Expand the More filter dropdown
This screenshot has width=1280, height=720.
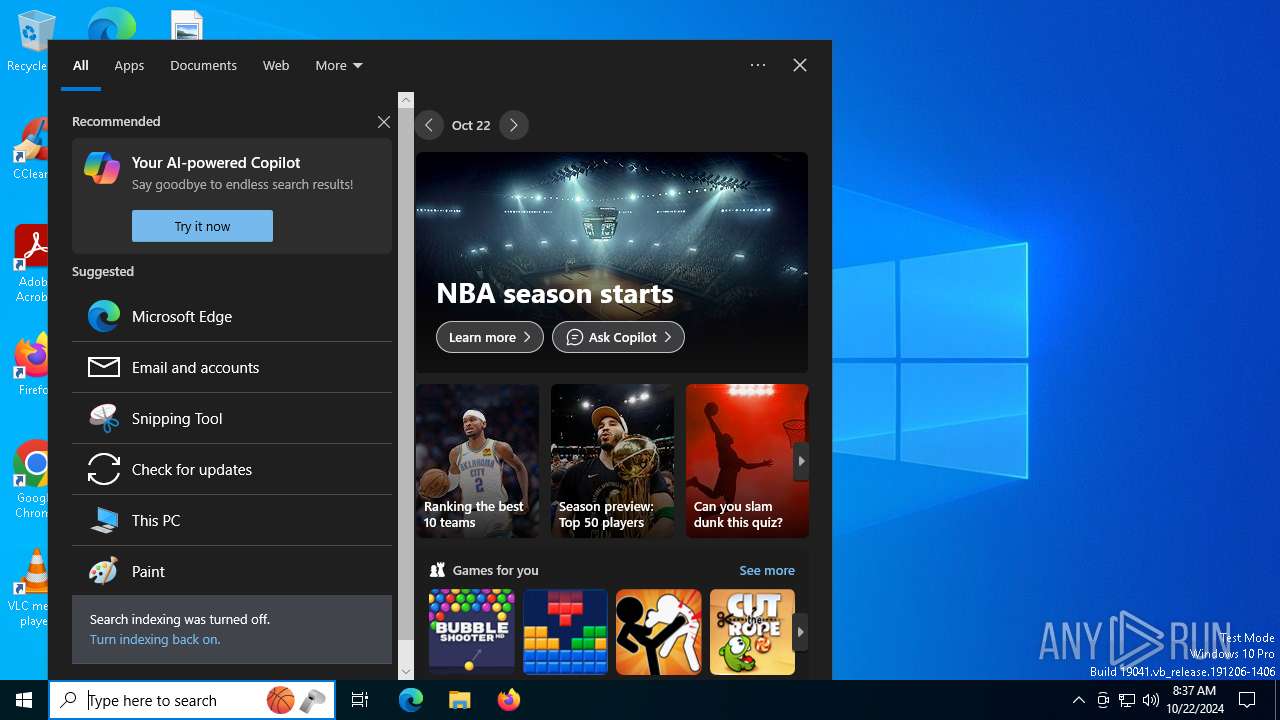point(339,65)
